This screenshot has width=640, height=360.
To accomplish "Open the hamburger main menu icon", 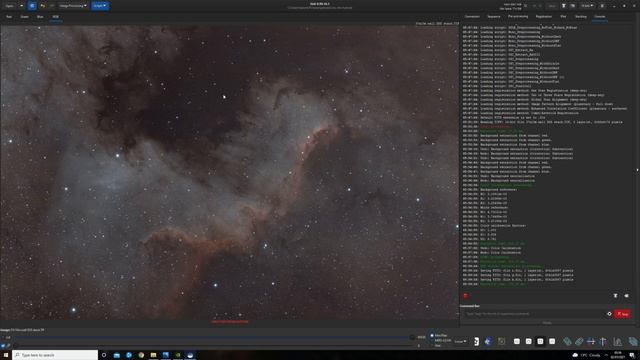I will [602, 6].
